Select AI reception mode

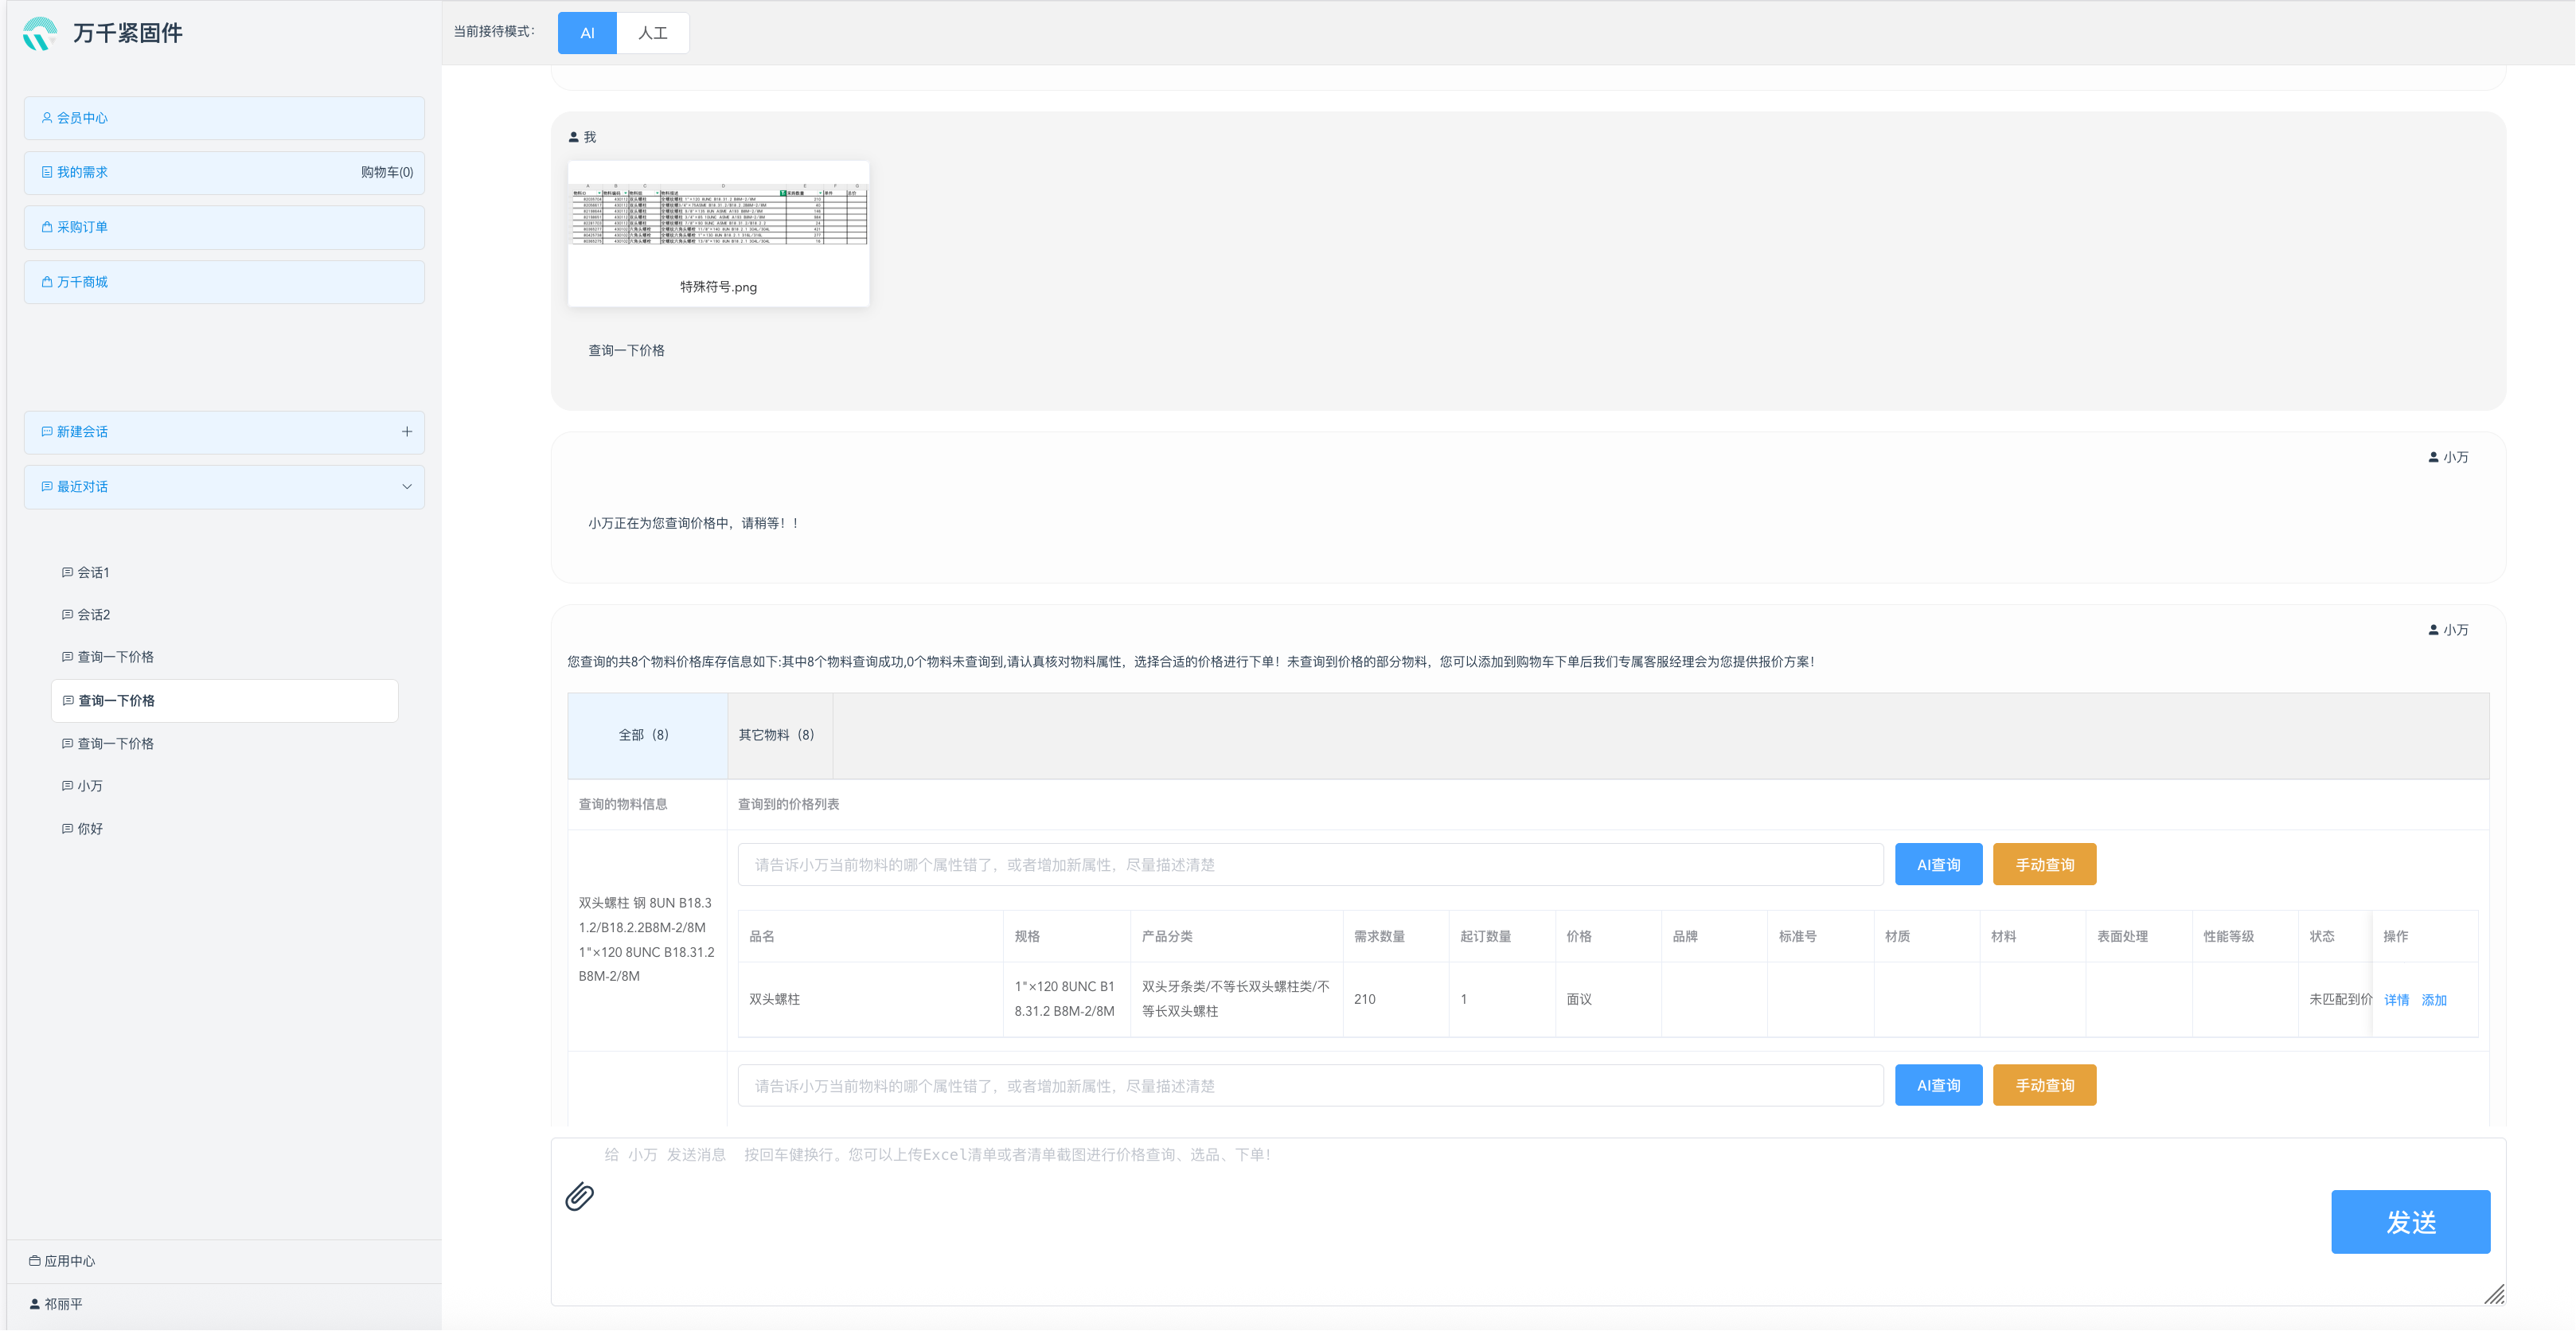tap(587, 33)
